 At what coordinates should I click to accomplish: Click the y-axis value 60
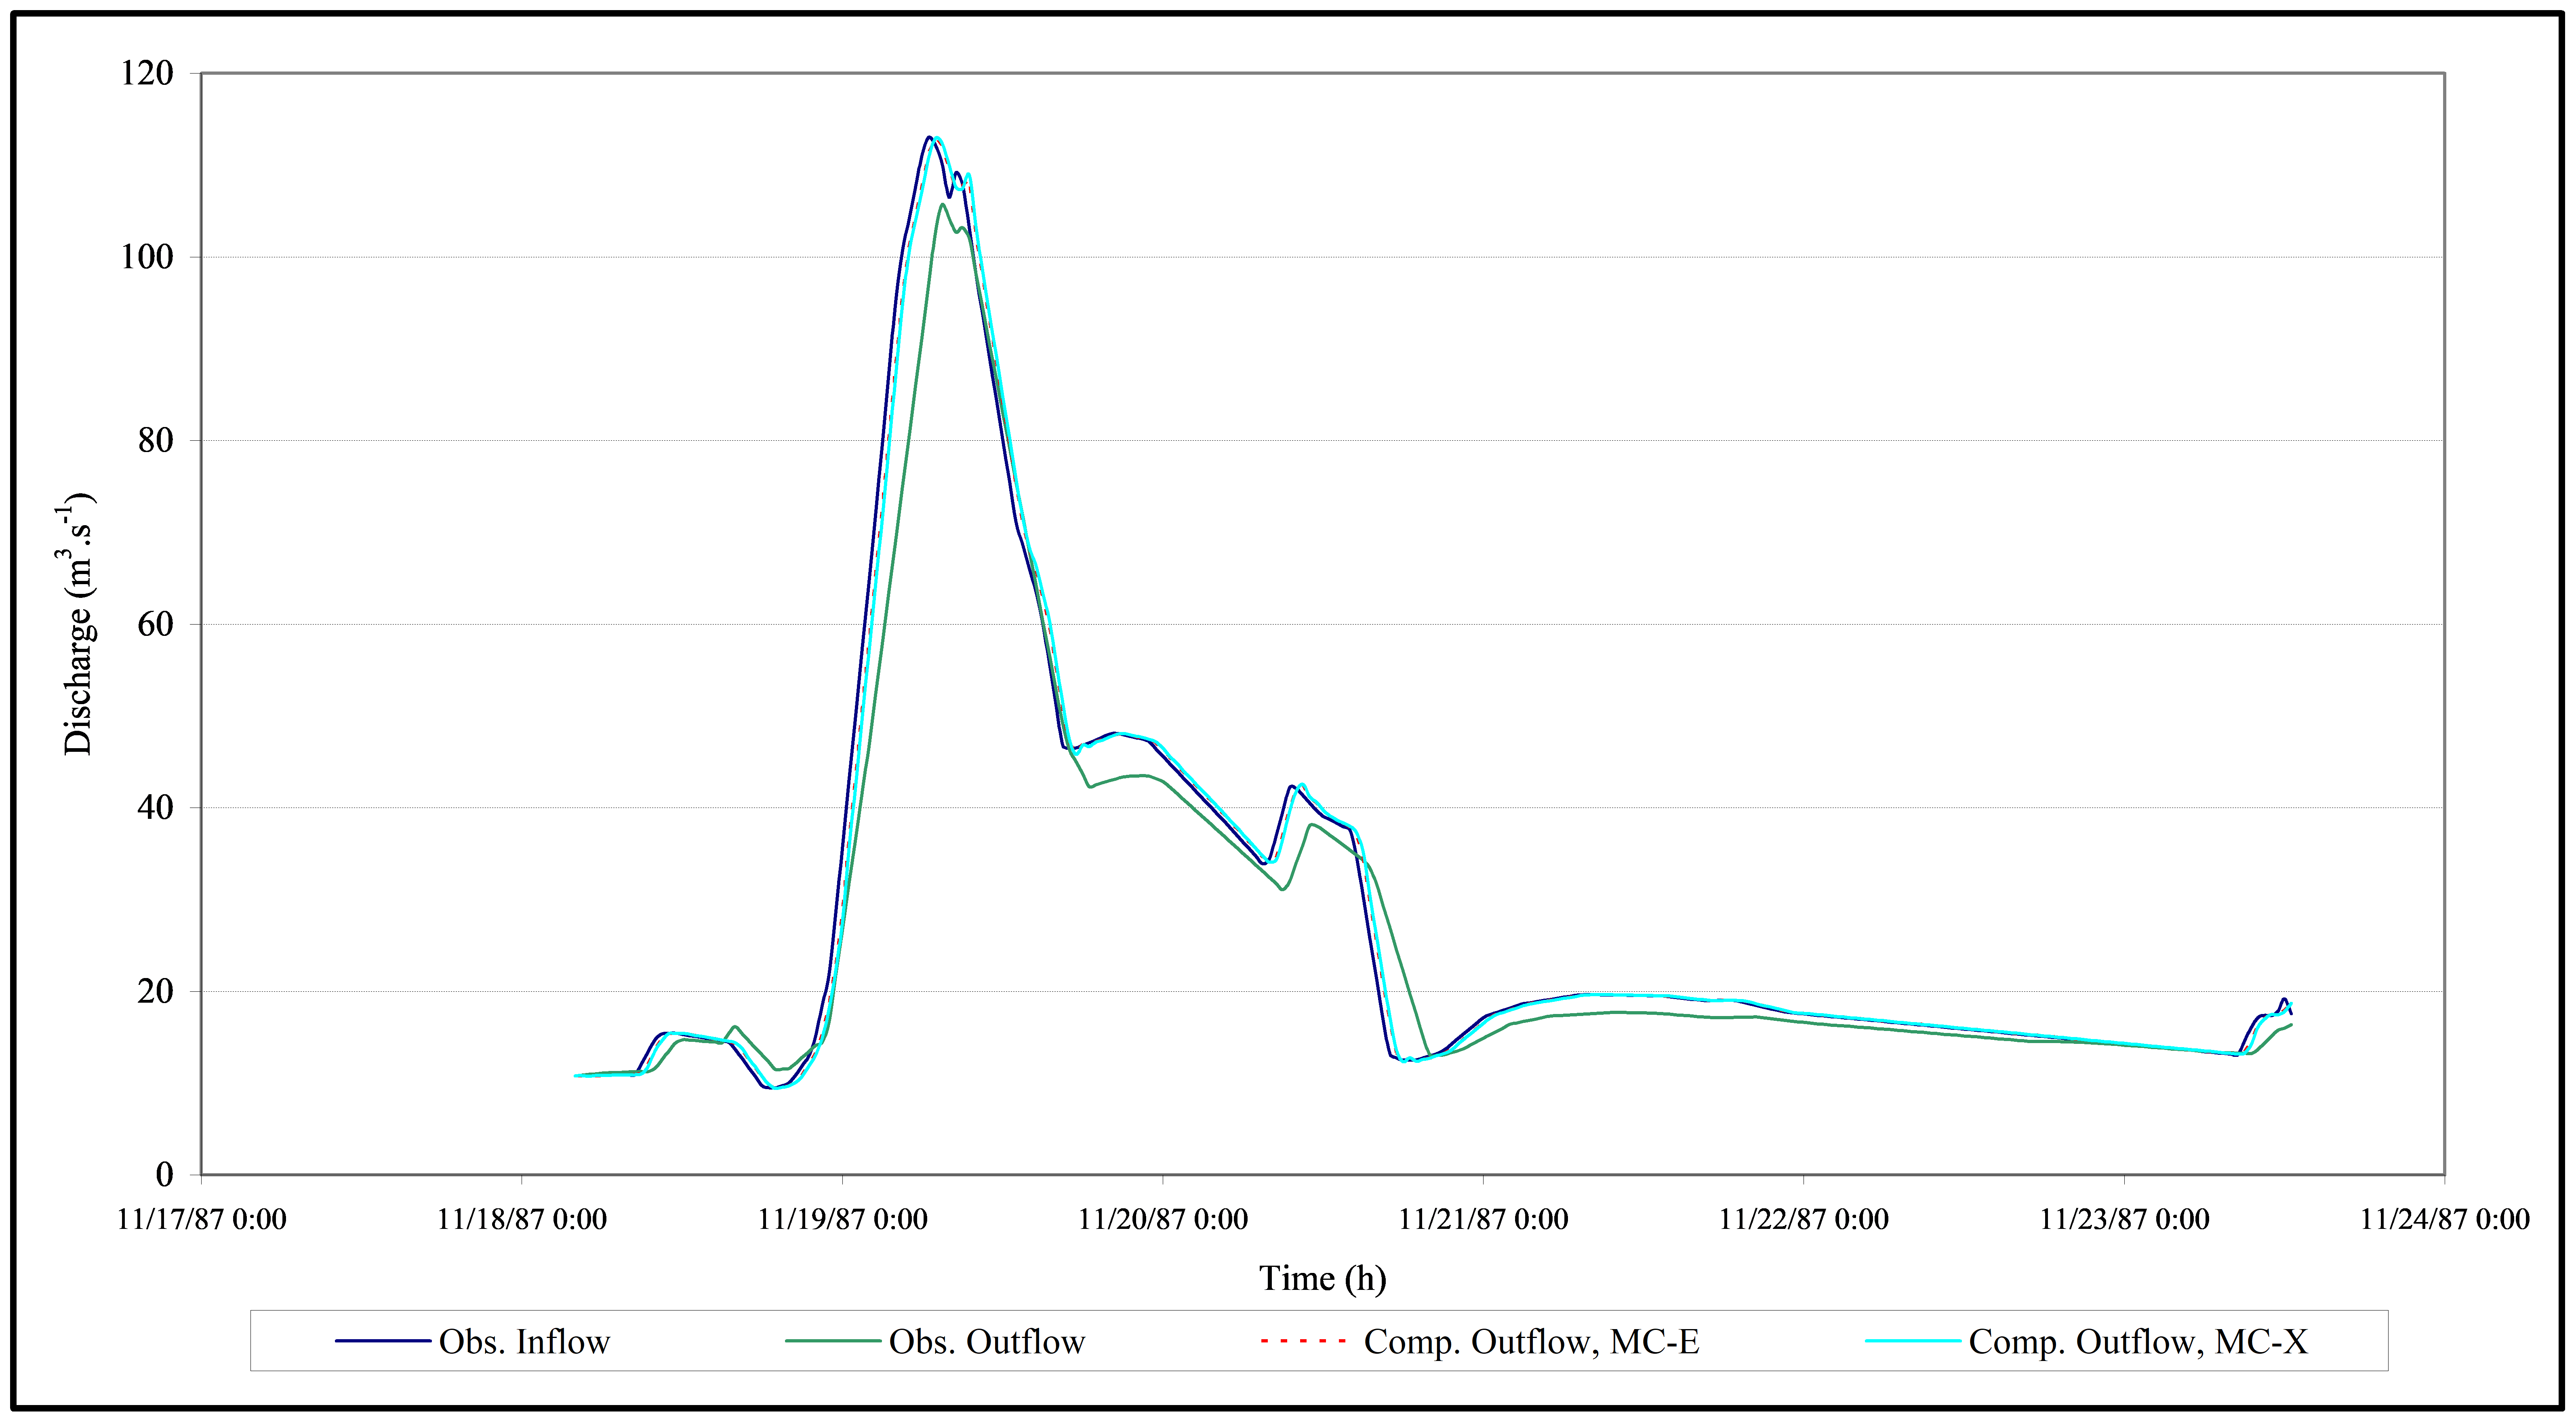(156, 624)
